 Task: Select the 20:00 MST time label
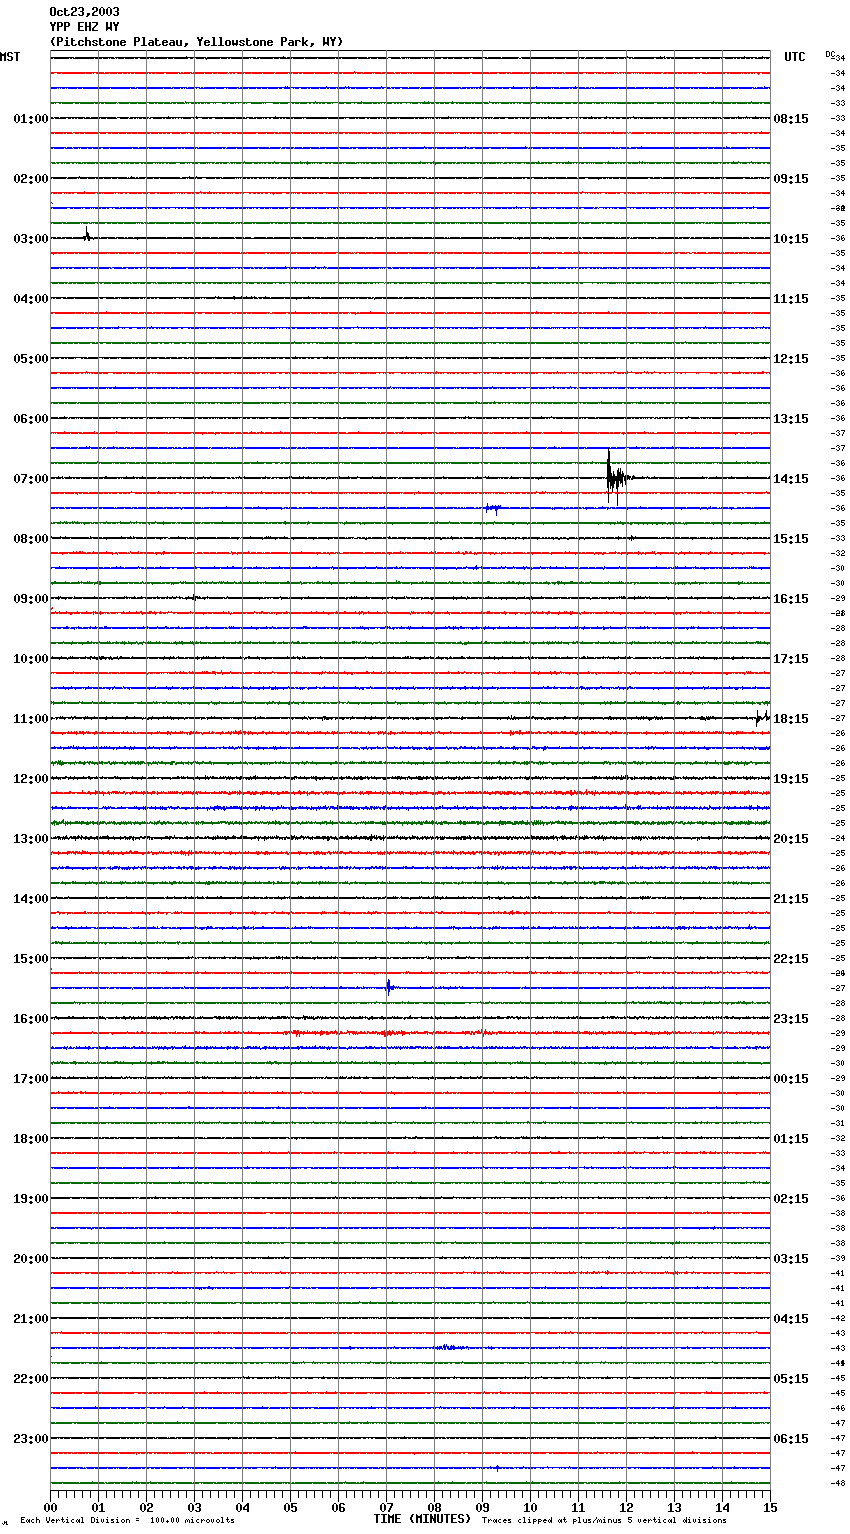click(x=31, y=1259)
